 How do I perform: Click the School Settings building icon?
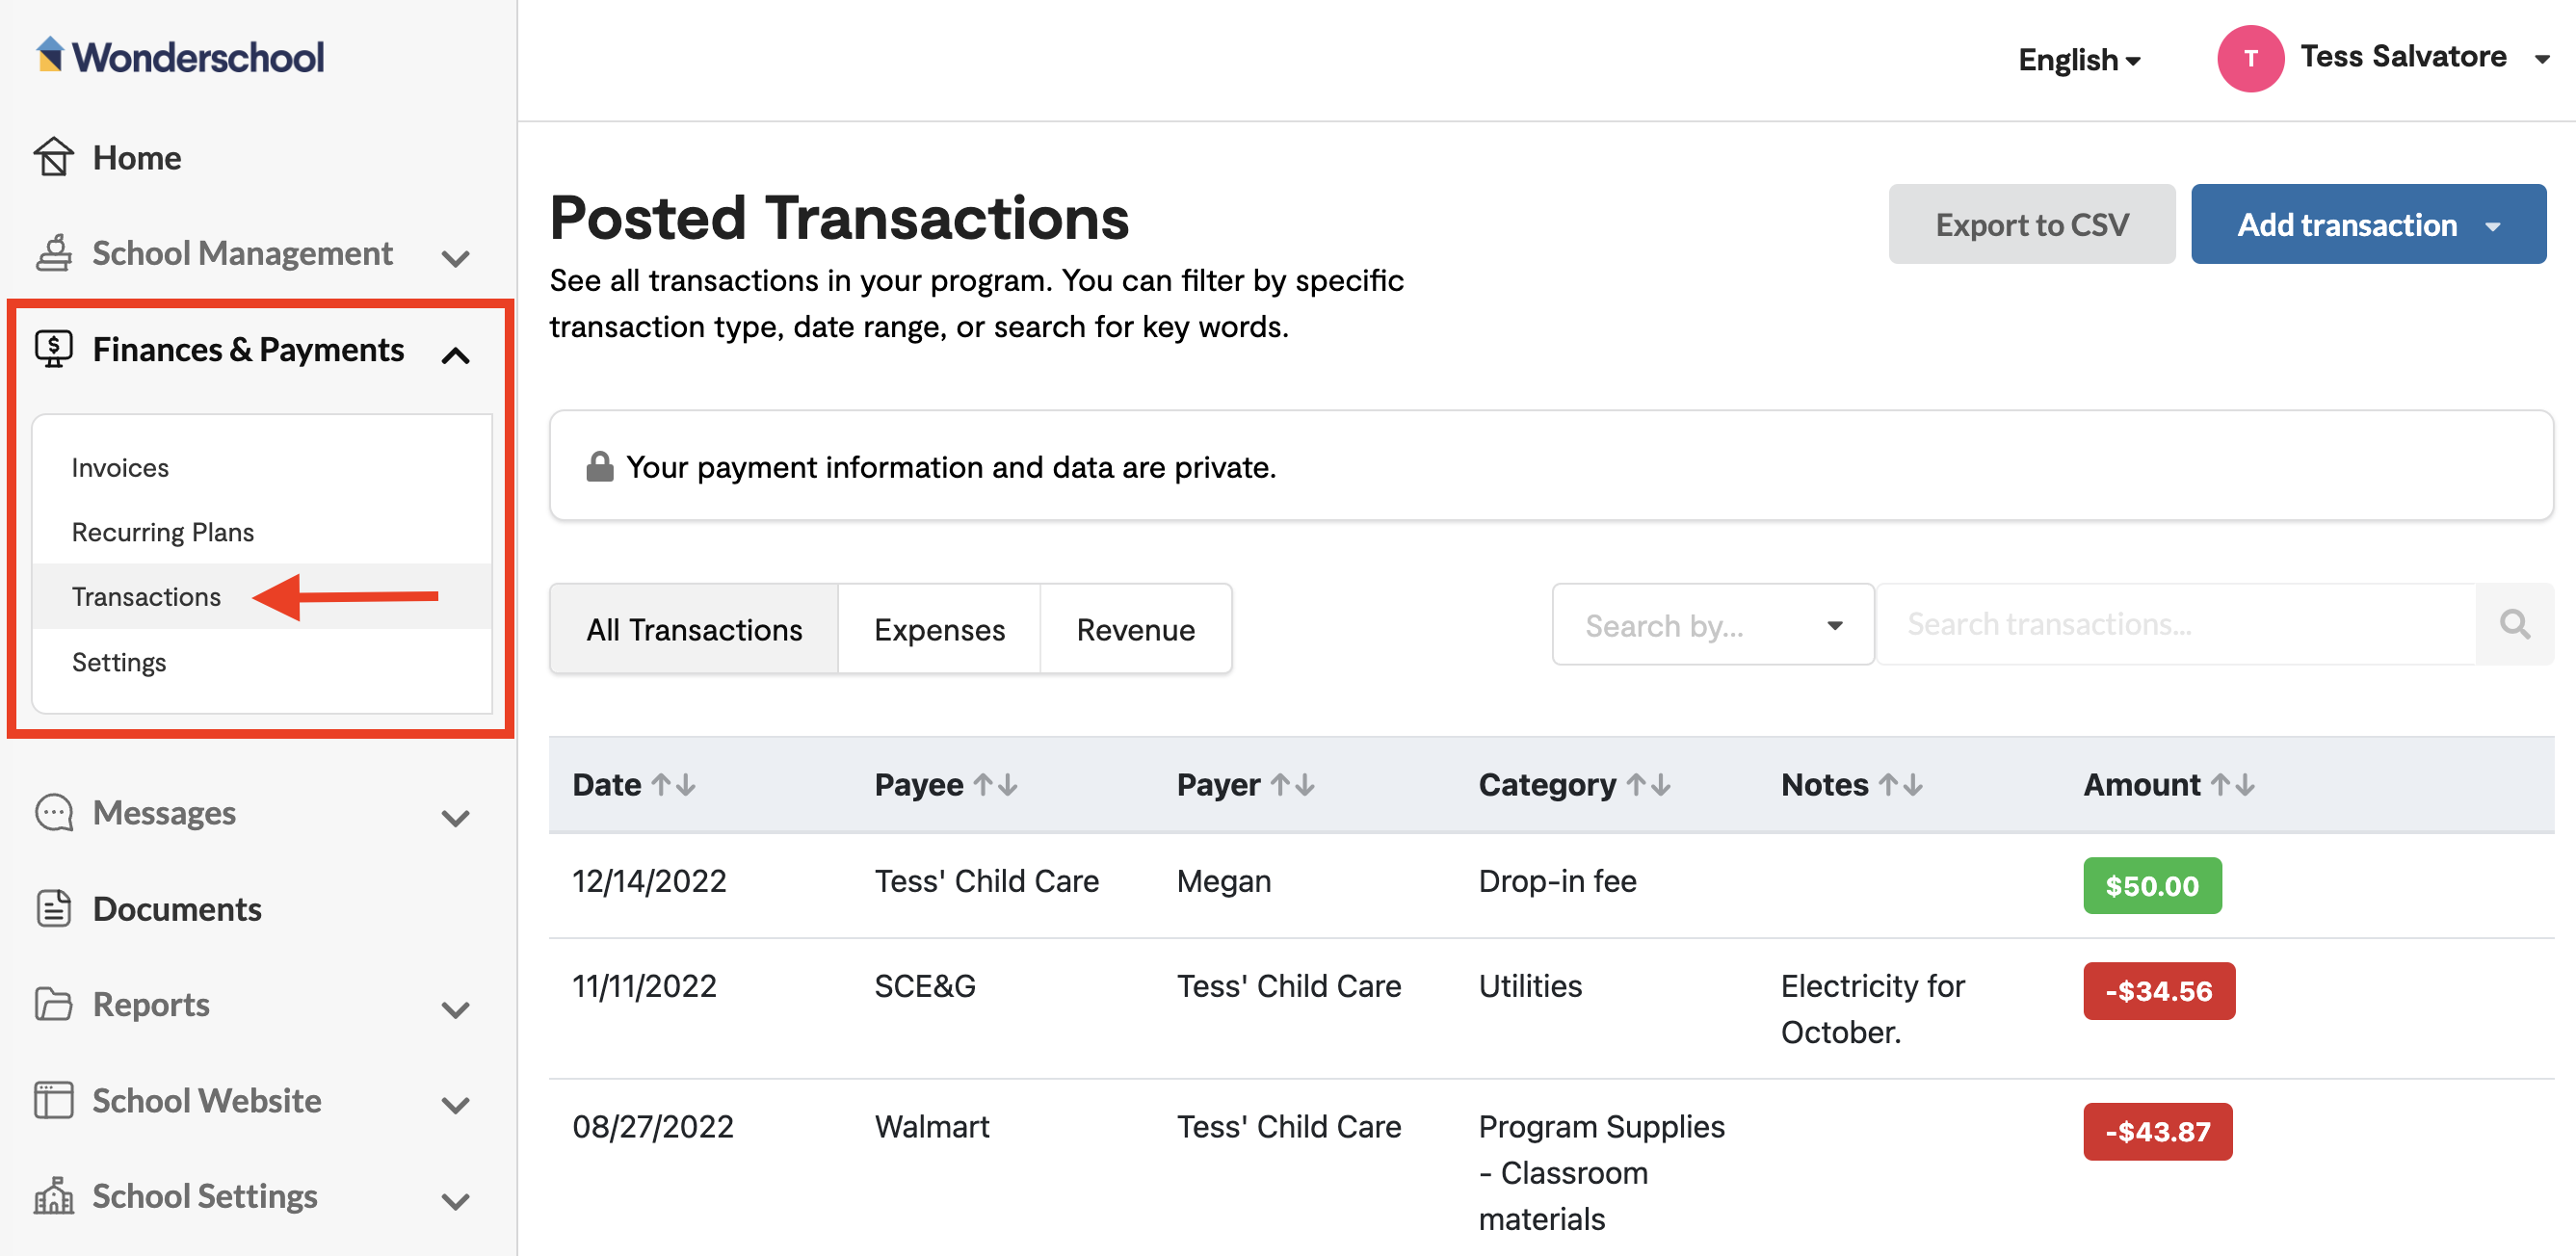click(x=54, y=1195)
